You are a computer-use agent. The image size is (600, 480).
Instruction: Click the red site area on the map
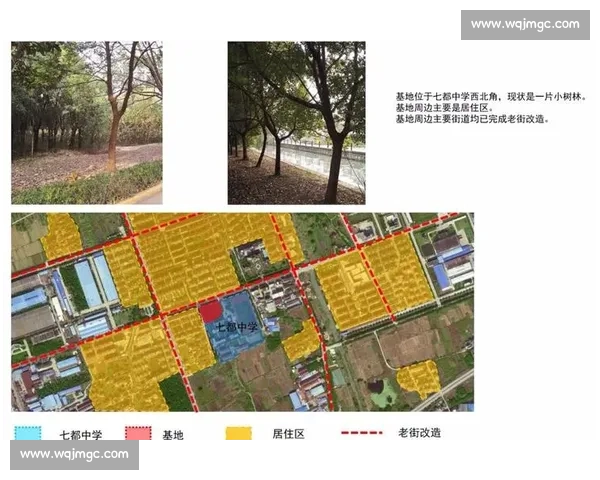coord(210,311)
